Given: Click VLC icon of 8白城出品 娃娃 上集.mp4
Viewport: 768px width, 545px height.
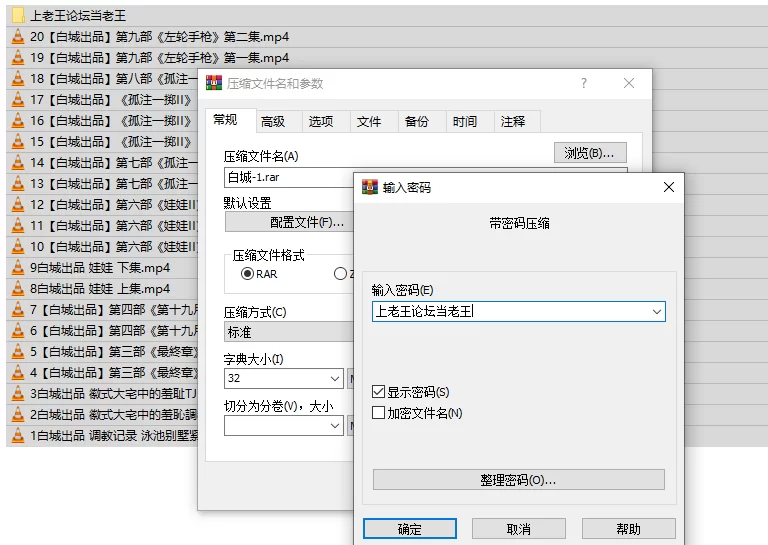Looking at the screenshot, I should coord(18,289).
